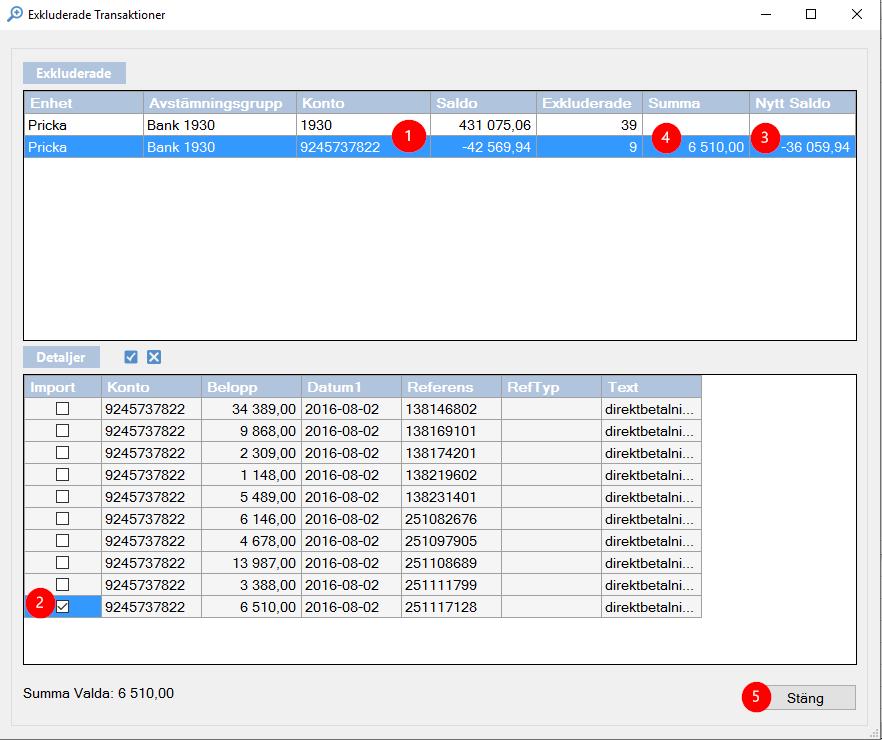Click the magnifier icon in the title bar
Screen dimensions: 882x740
tap(15, 14)
